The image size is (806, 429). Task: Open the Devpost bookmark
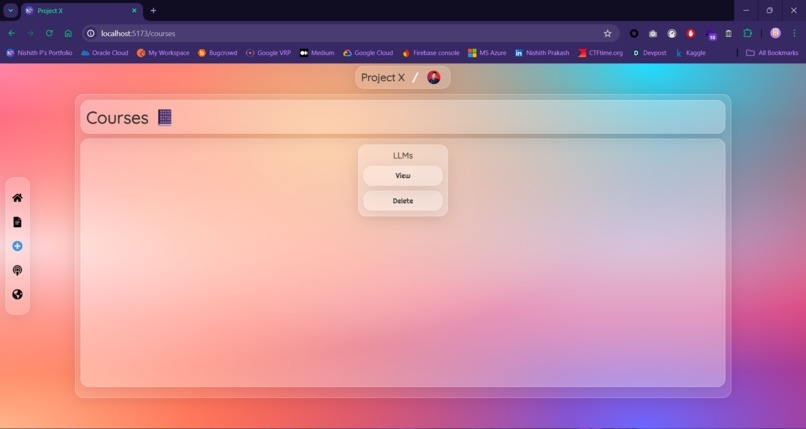click(x=649, y=53)
